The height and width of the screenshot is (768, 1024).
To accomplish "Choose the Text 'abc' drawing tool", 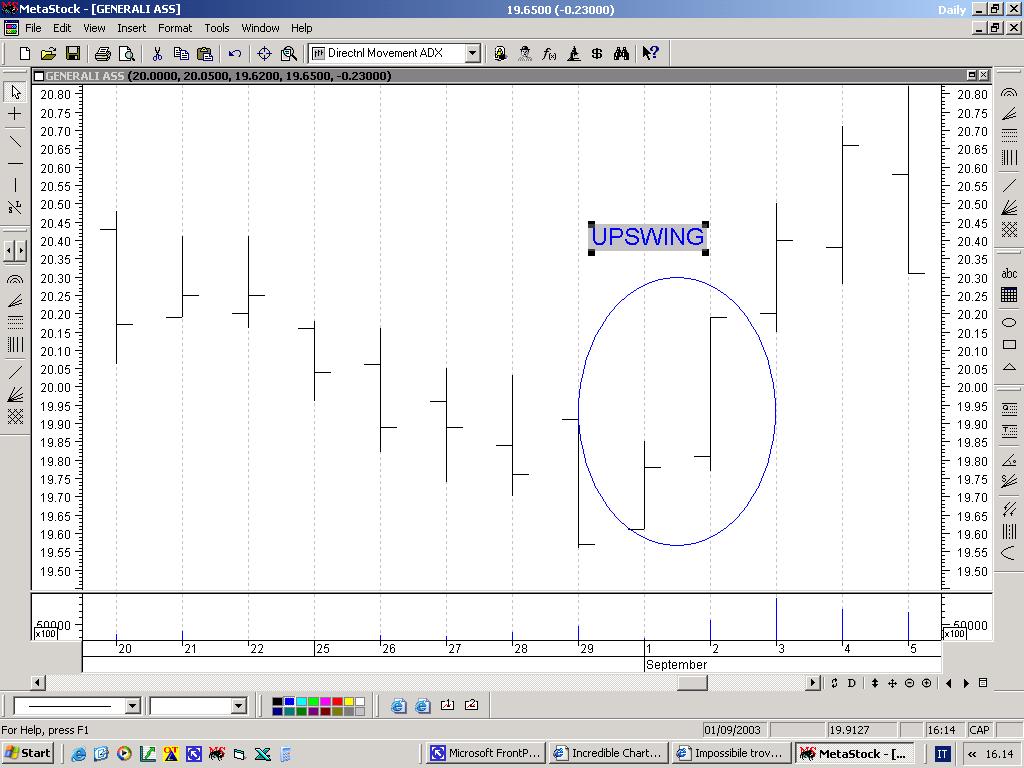I will coord(1009,273).
